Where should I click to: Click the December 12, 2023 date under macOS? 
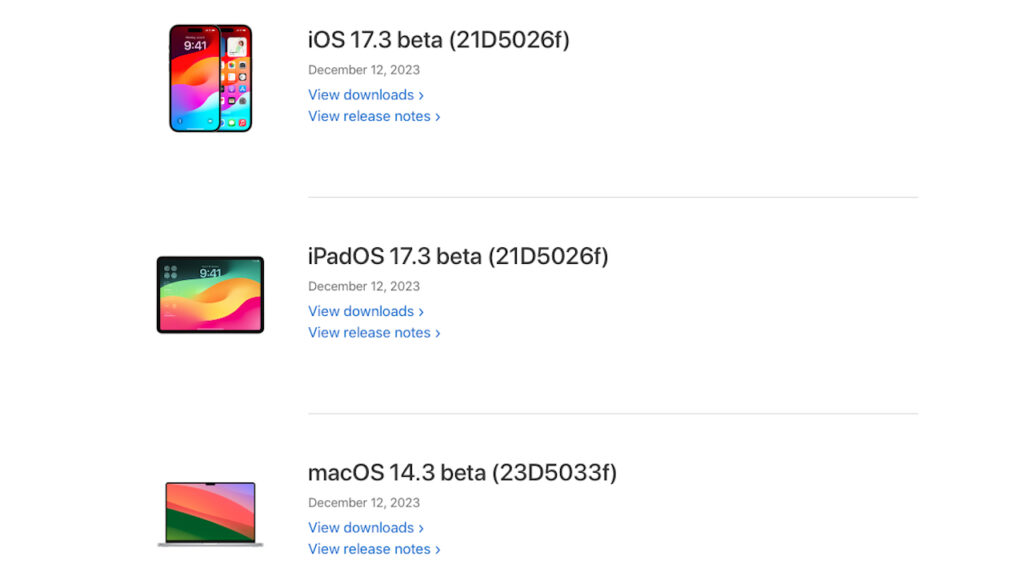(x=363, y=502)
